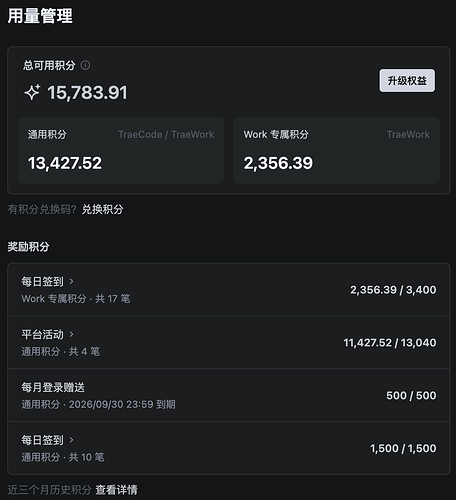Click the TraeCode / TraeWork label
Viewport: 456px width, 500px height.
coord(166,134)
